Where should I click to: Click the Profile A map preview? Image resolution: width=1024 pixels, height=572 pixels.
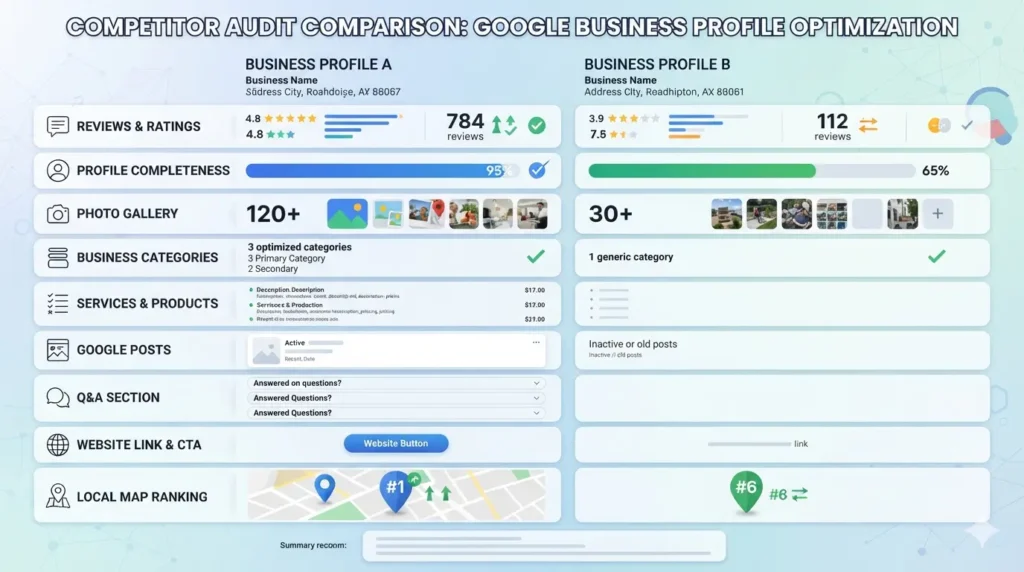click(396, 494)
